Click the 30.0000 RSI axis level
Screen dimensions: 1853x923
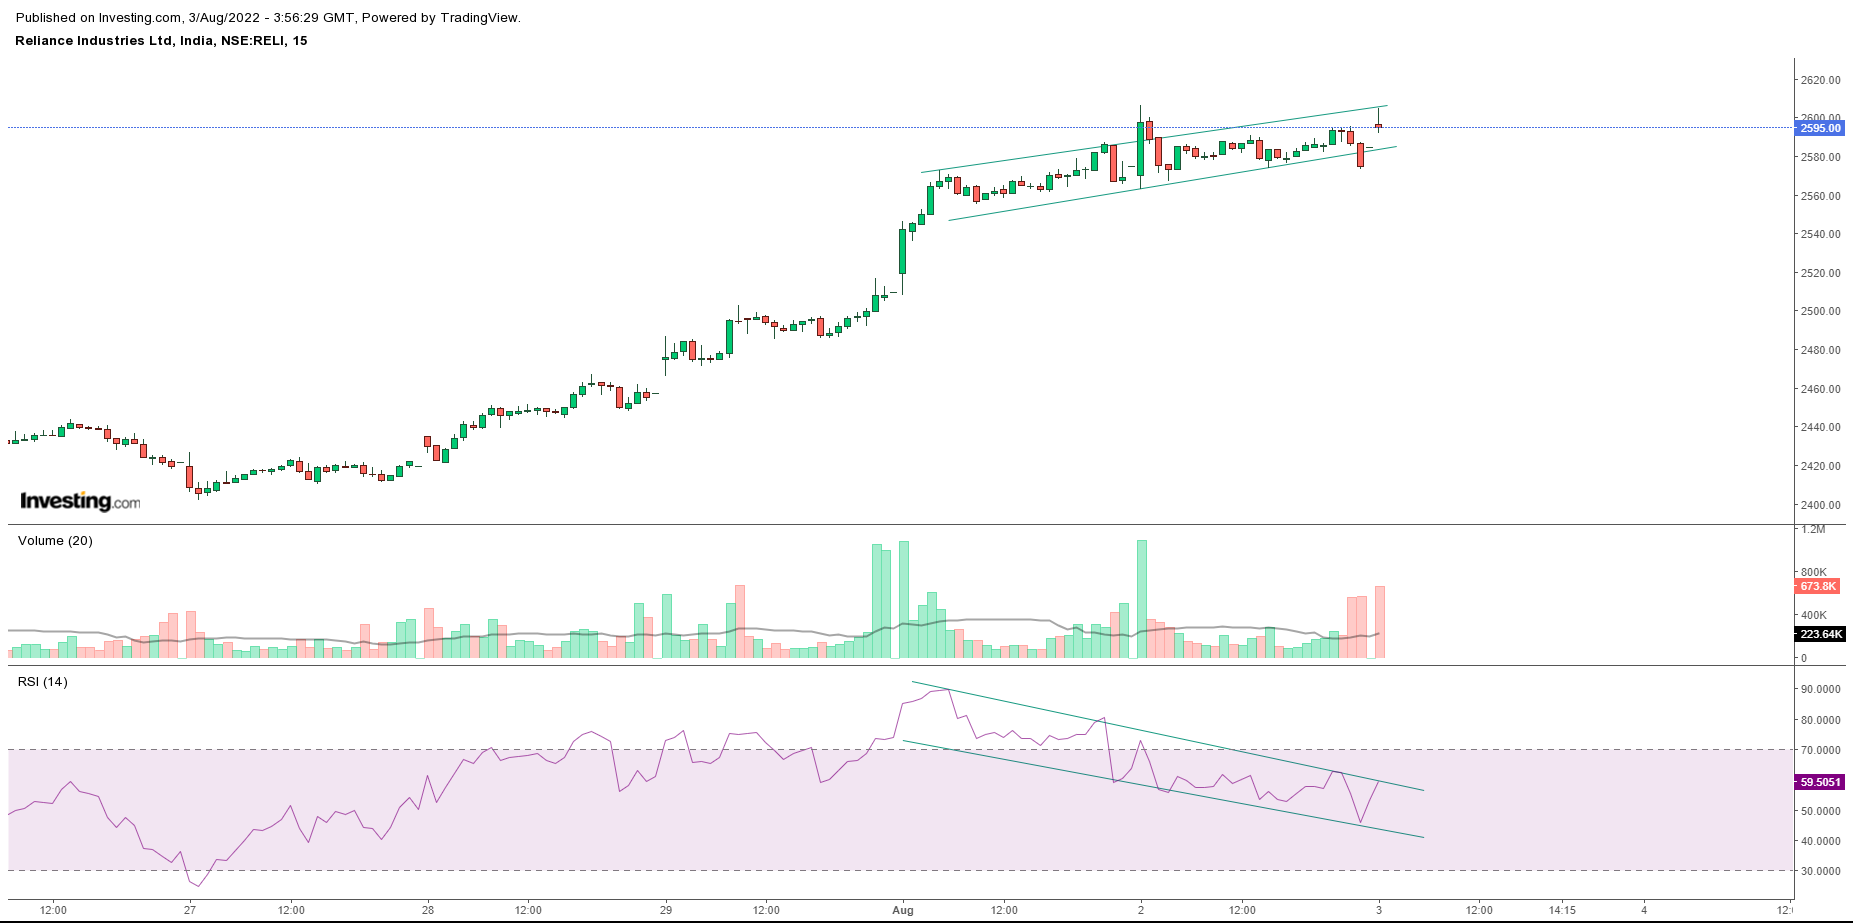click(x=1820, y=871)
